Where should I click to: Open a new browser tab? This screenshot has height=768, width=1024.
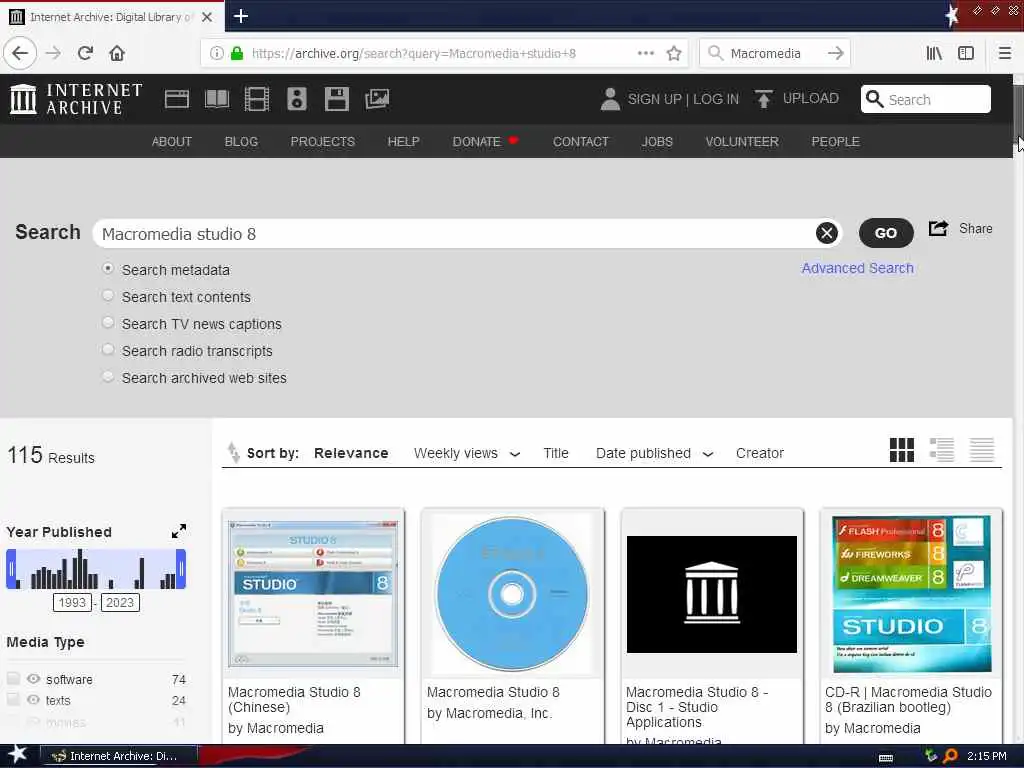pos(241,16)
